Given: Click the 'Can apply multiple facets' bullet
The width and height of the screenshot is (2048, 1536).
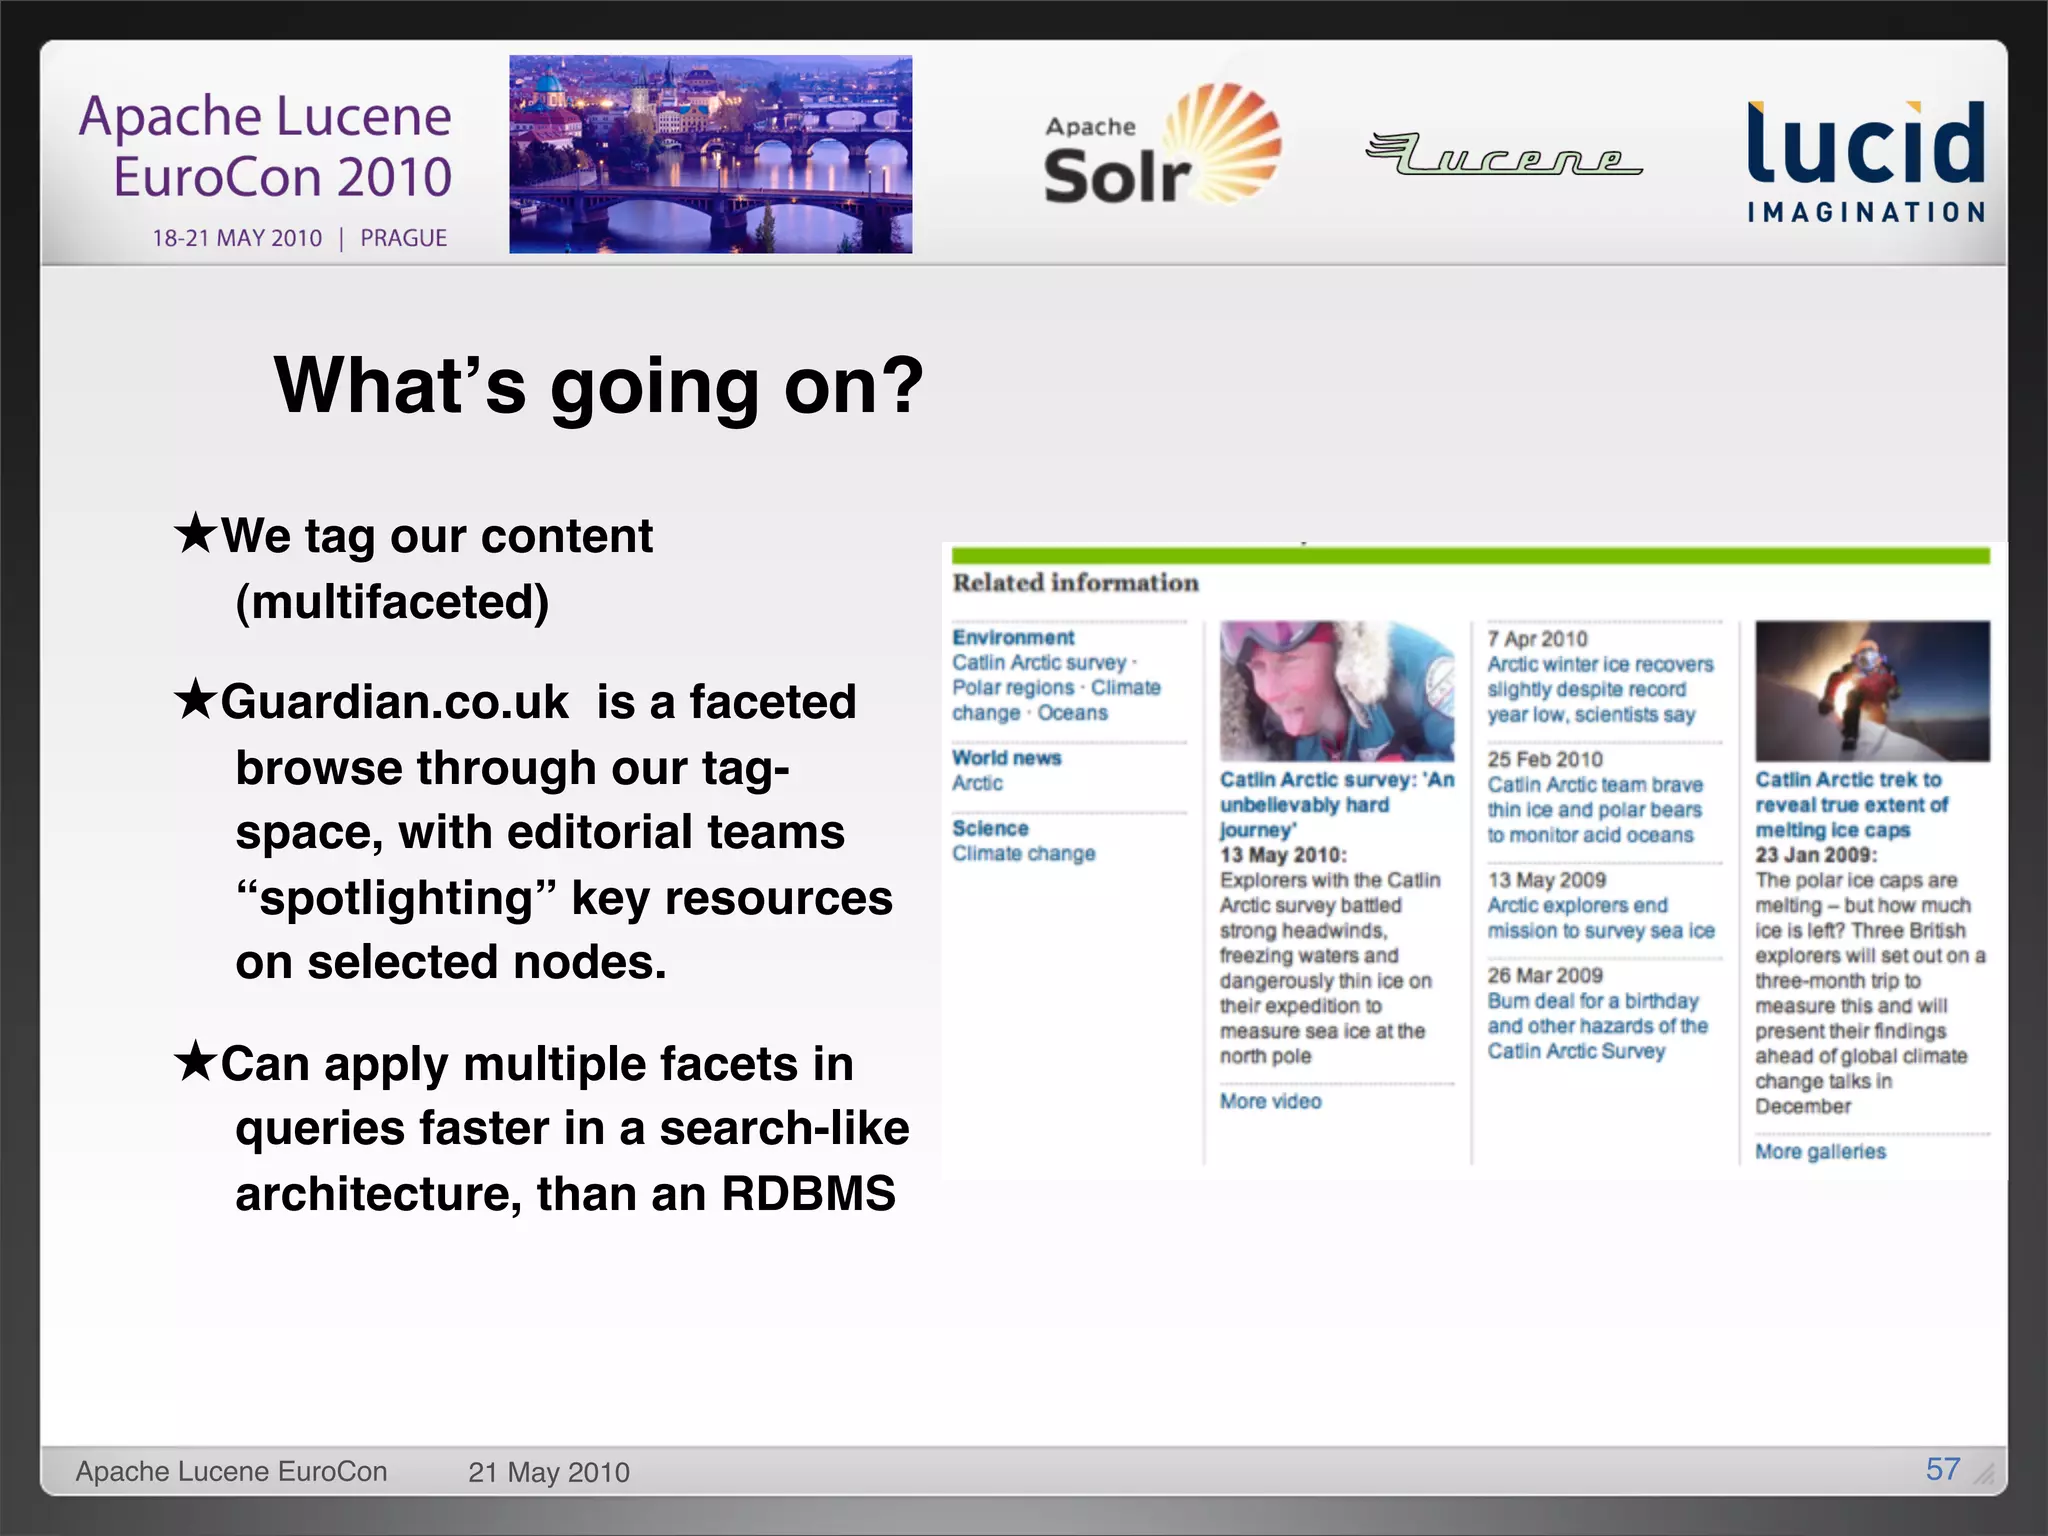Looking at the screenshot, I should tap(541, 1128).
